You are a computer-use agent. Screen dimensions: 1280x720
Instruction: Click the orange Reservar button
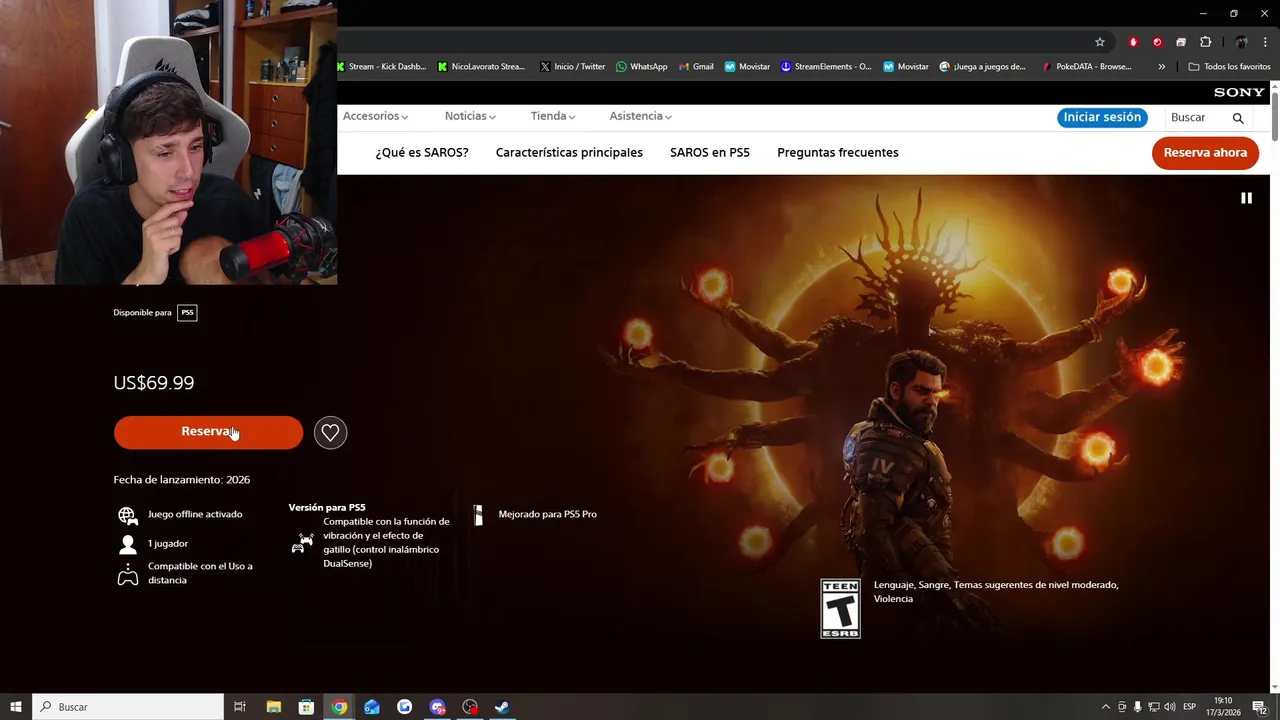(208, 432)
